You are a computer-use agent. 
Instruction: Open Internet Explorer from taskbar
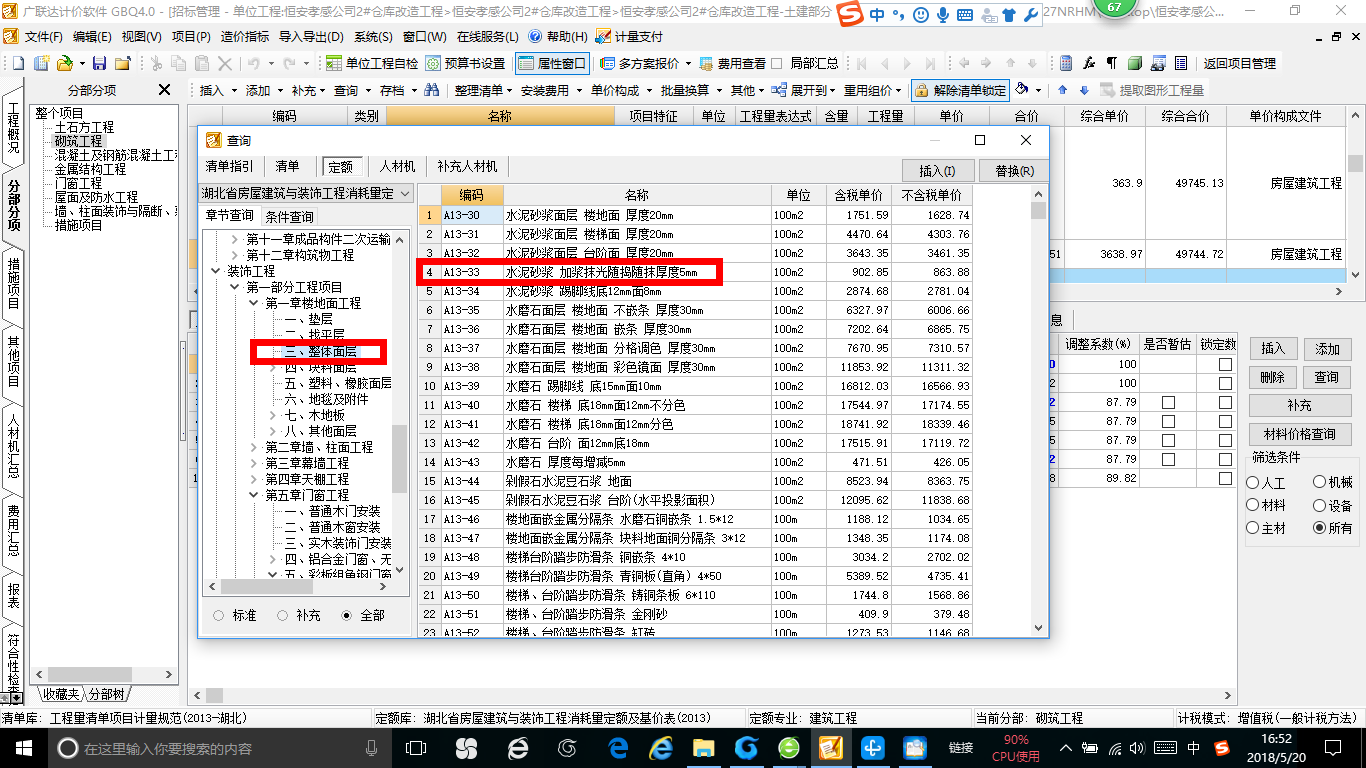(661, 747)
